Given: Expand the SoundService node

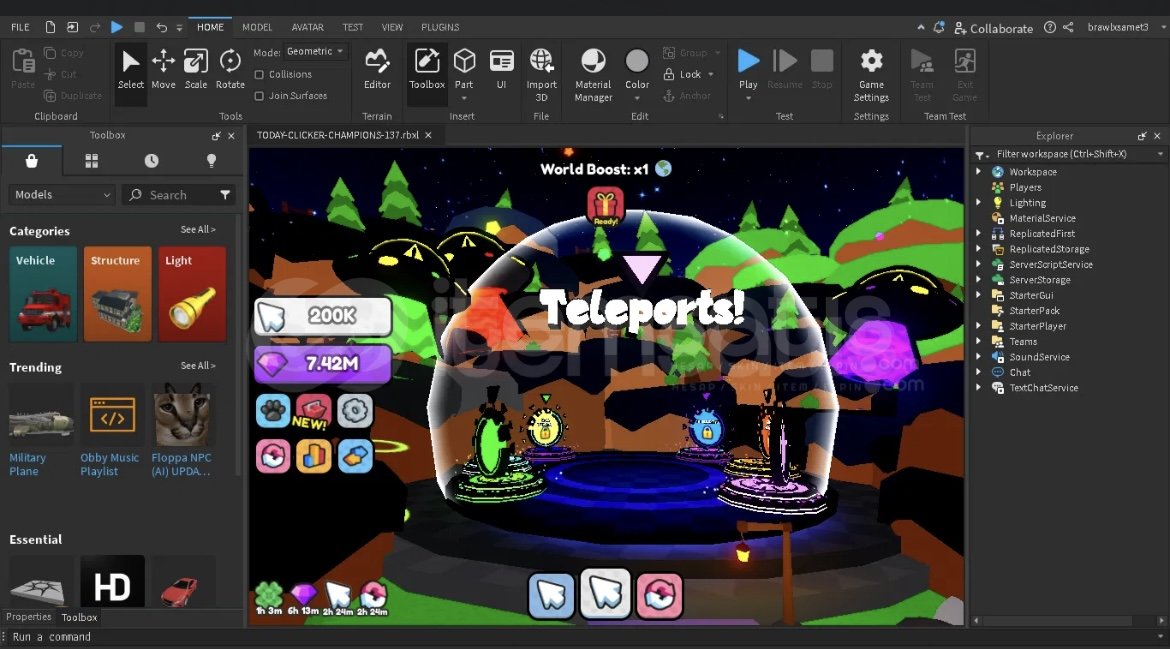Looking at the screenshot, I should 978,357.
